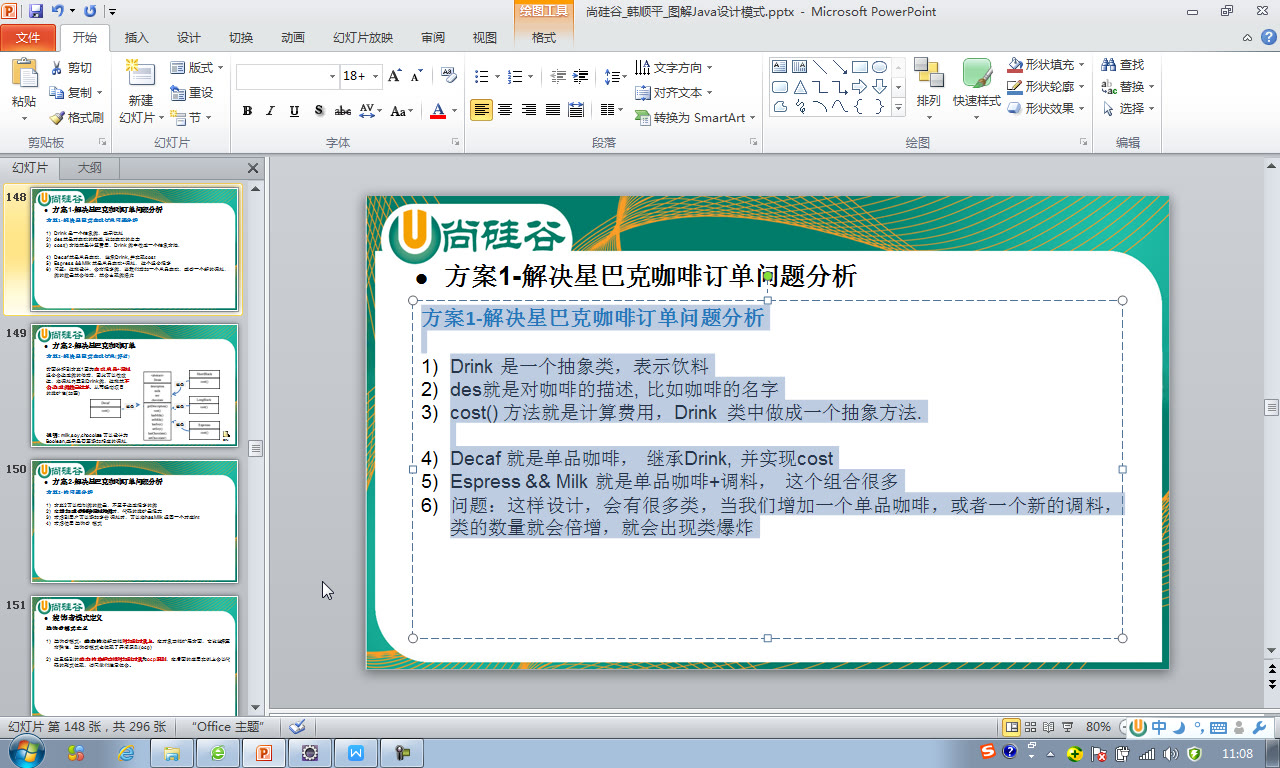Open the font size 18+ dropdown
The width and height of the screenshot is (1280, 768).
(x=374, y=76)
